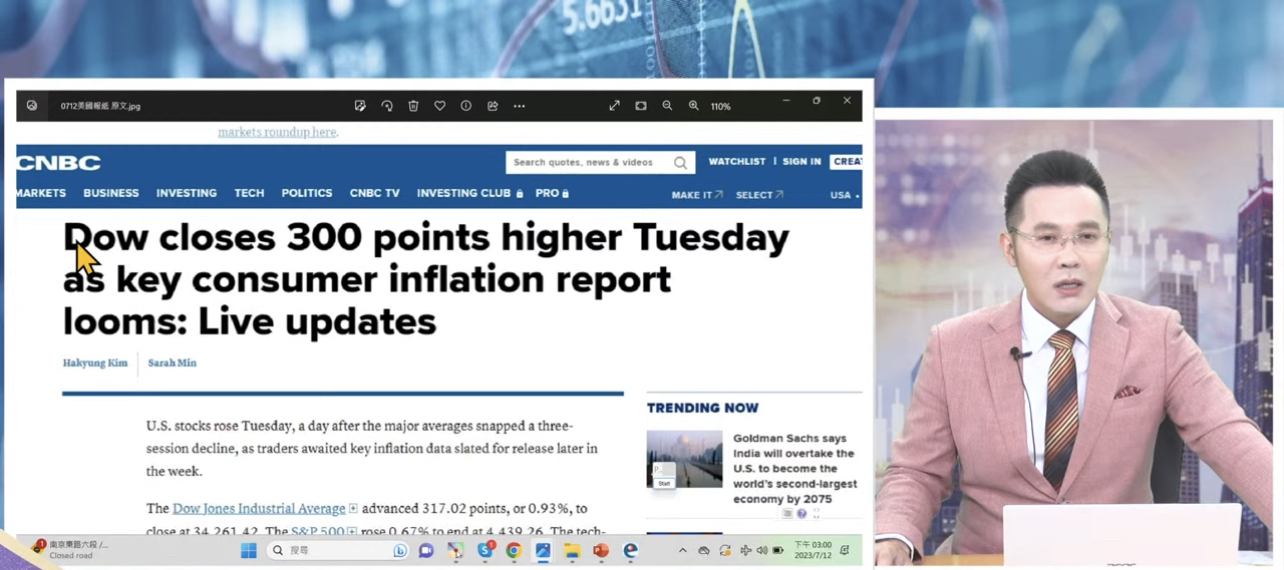Open the TECH menu item
Screen dimensions: 1284x570
click(x=249, y=193)
